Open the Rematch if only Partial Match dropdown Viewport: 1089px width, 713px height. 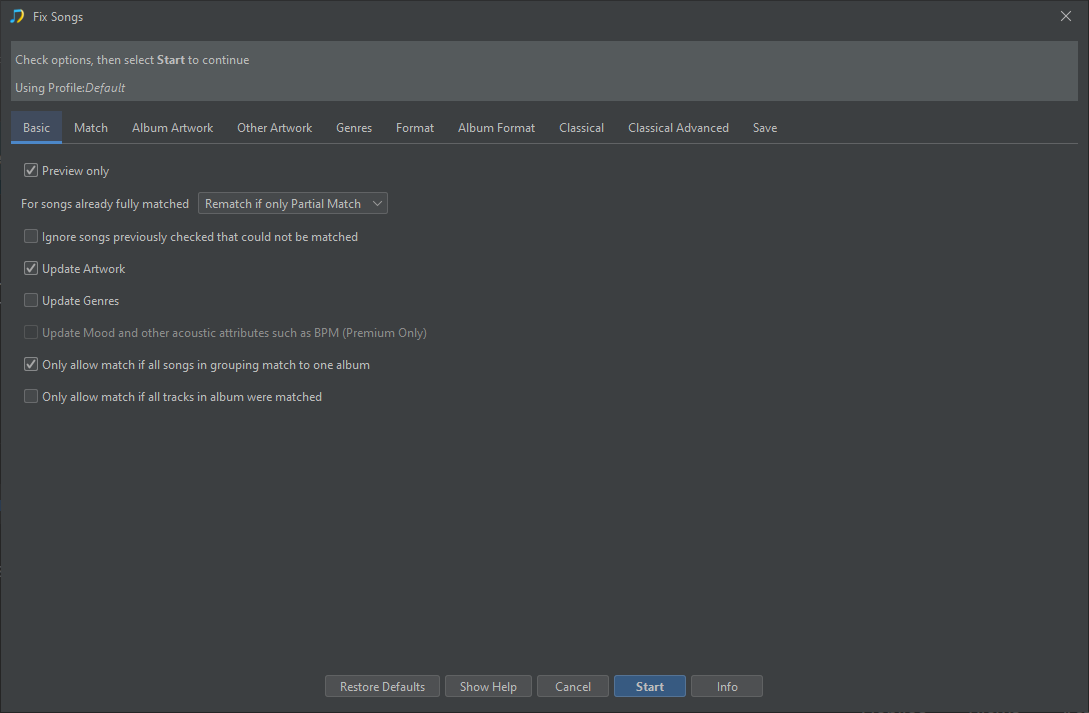pos(293,204)
